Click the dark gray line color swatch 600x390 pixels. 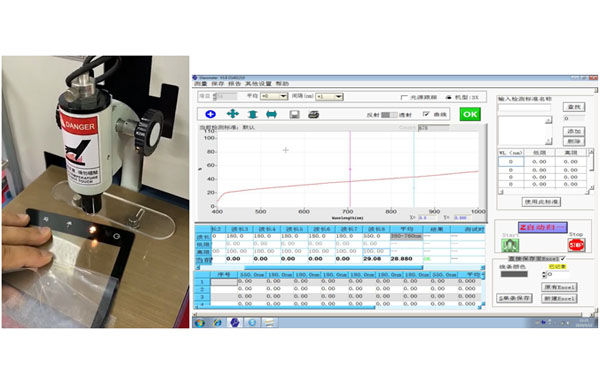514,274
